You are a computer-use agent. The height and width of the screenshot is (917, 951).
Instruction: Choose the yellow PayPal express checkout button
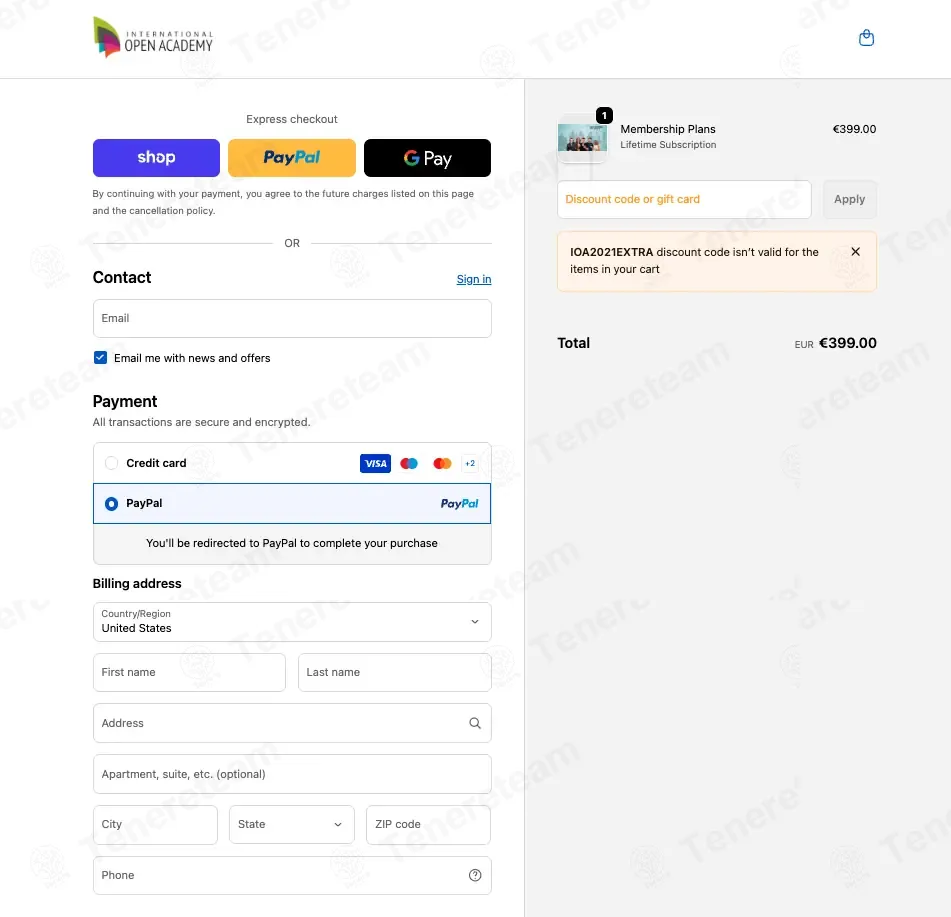pos(292,158)
